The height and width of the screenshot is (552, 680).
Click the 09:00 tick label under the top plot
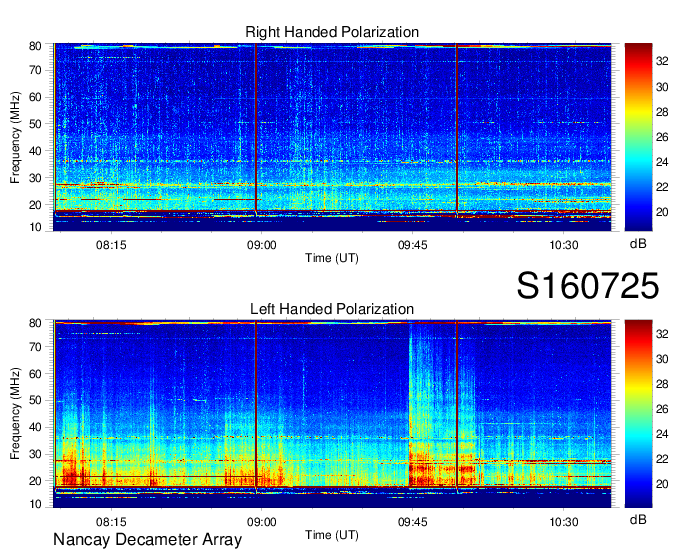[x=262, y=245]
